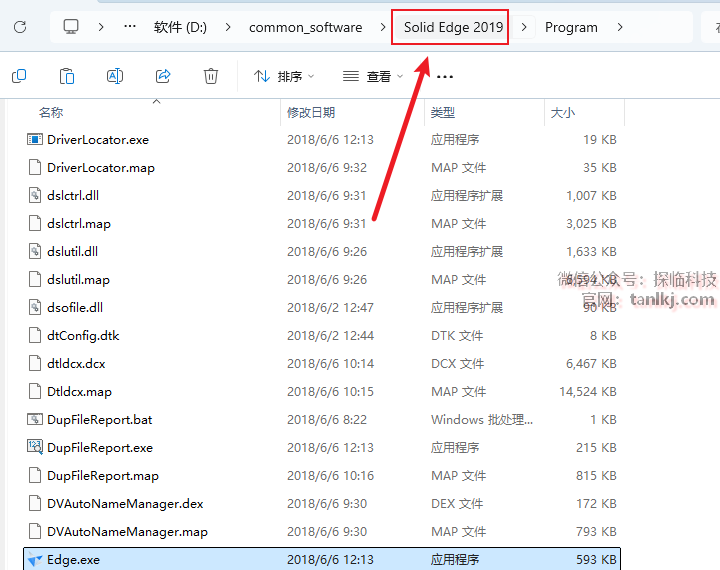Select the DriverLocator.map file icon
This screenshot has height=570, width=720.
pyautogui.click(x=35, y=167)
